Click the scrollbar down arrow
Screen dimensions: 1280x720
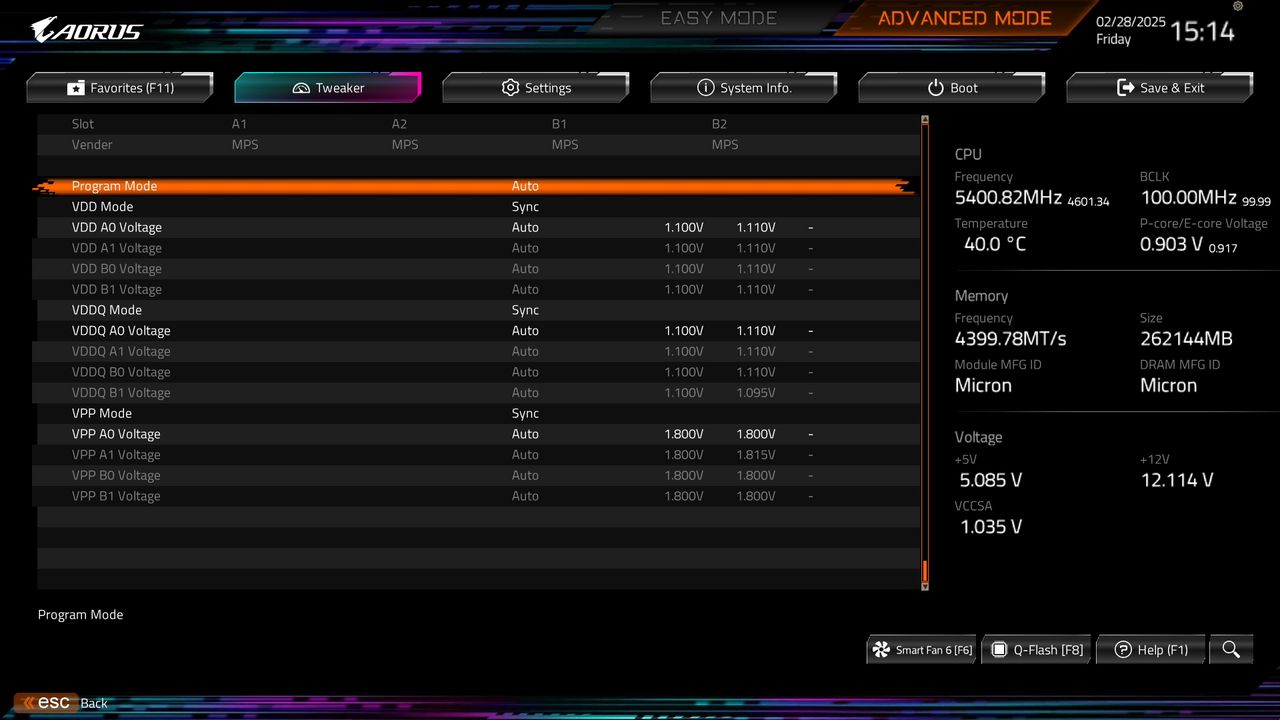[x=925, y=587]
